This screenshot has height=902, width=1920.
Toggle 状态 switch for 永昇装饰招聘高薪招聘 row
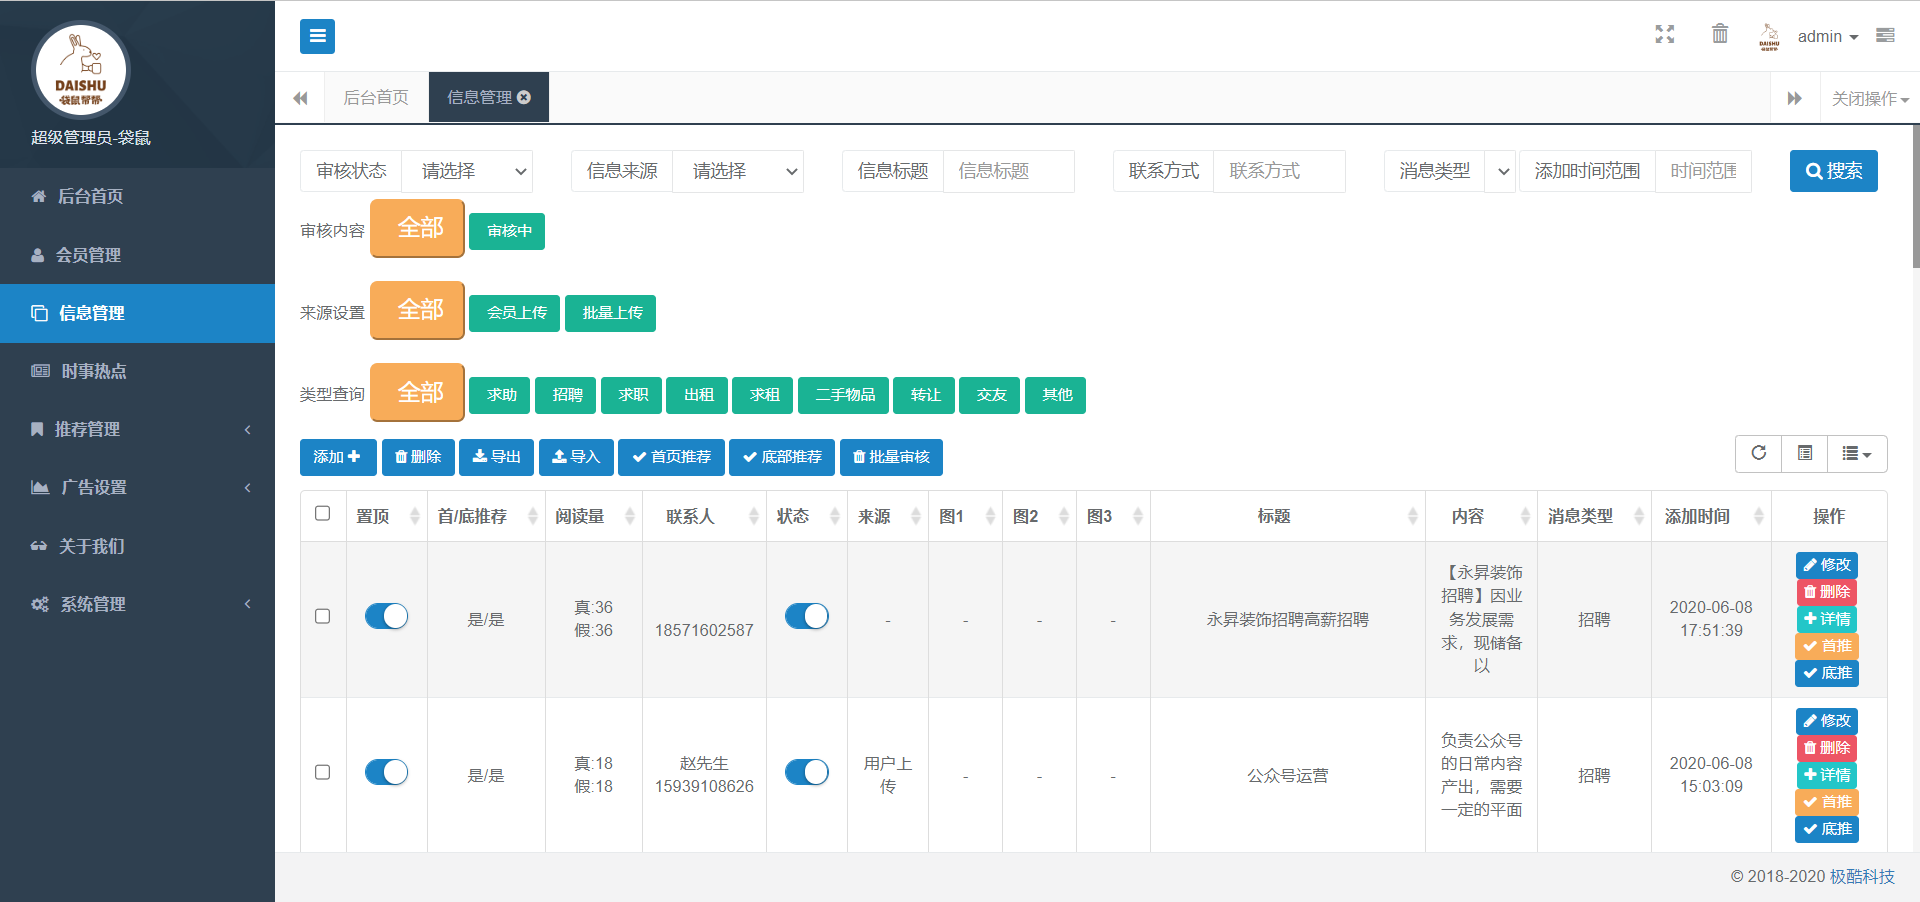pos(807,616)
